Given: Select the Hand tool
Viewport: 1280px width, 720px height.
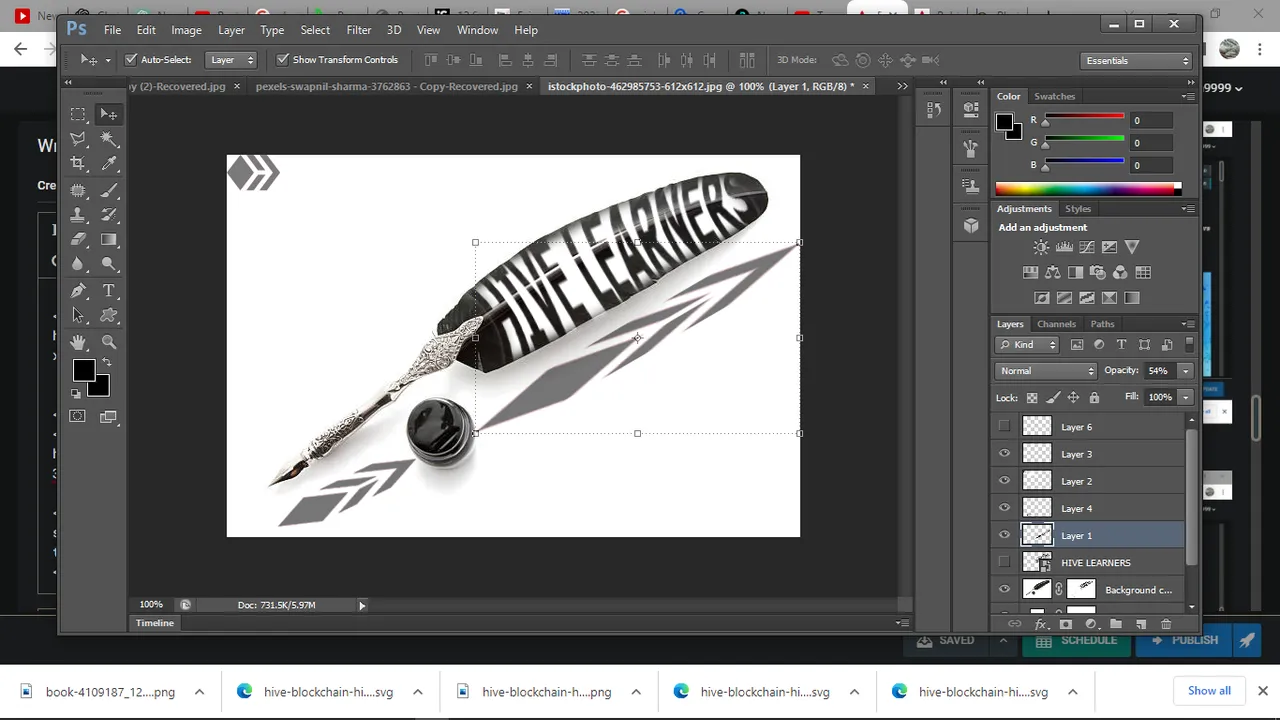Looking at the screenshot, I should point(78,343).
